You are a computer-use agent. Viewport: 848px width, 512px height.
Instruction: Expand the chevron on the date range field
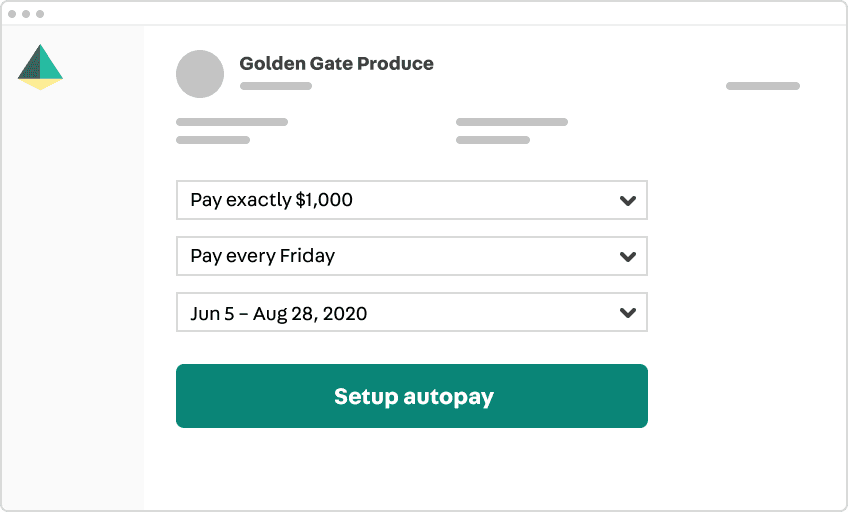pyautogui.click(x=627, y=312)
